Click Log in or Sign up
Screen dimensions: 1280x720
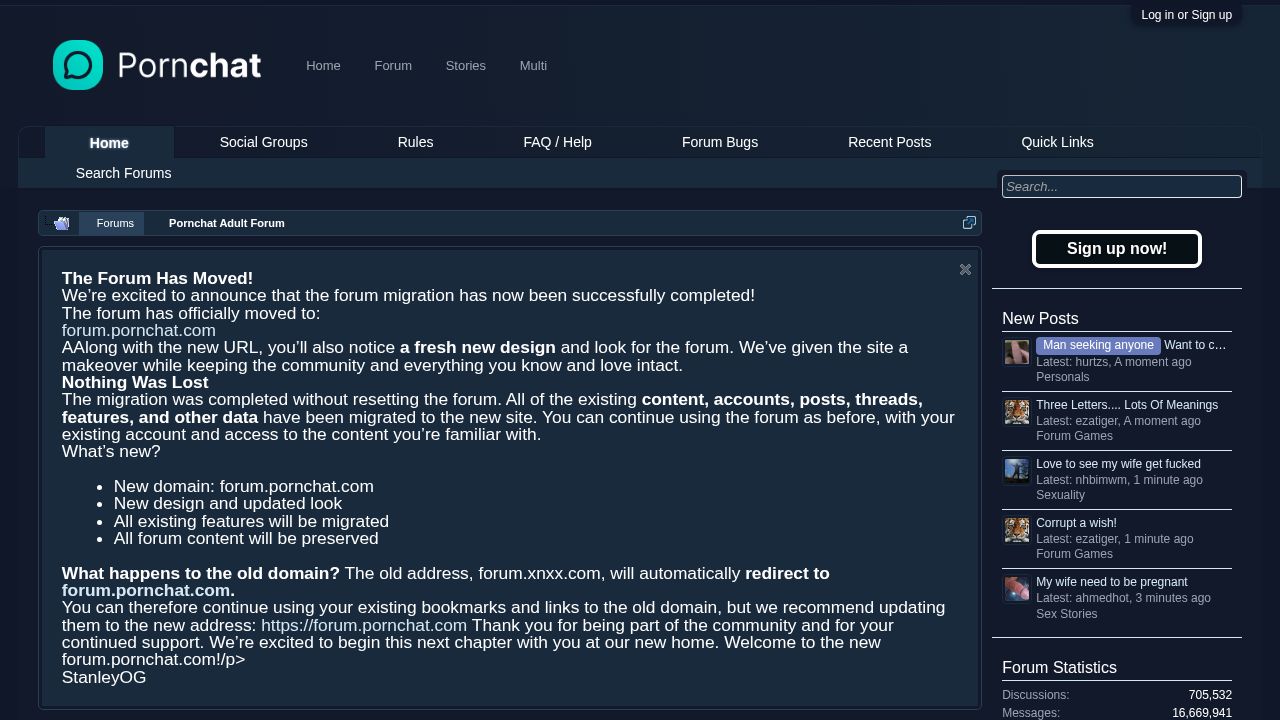pos(1186,15)
